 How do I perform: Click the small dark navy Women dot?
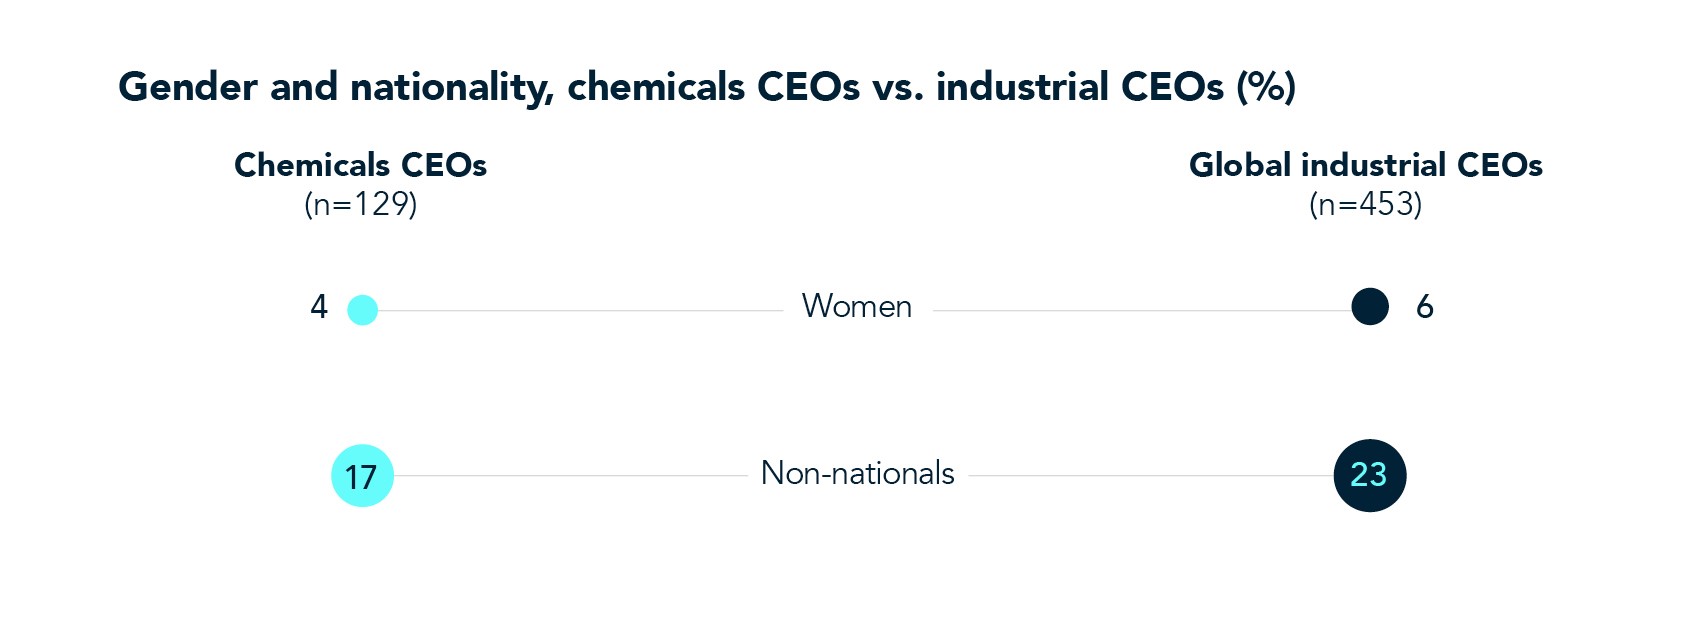pos(1369,306)
